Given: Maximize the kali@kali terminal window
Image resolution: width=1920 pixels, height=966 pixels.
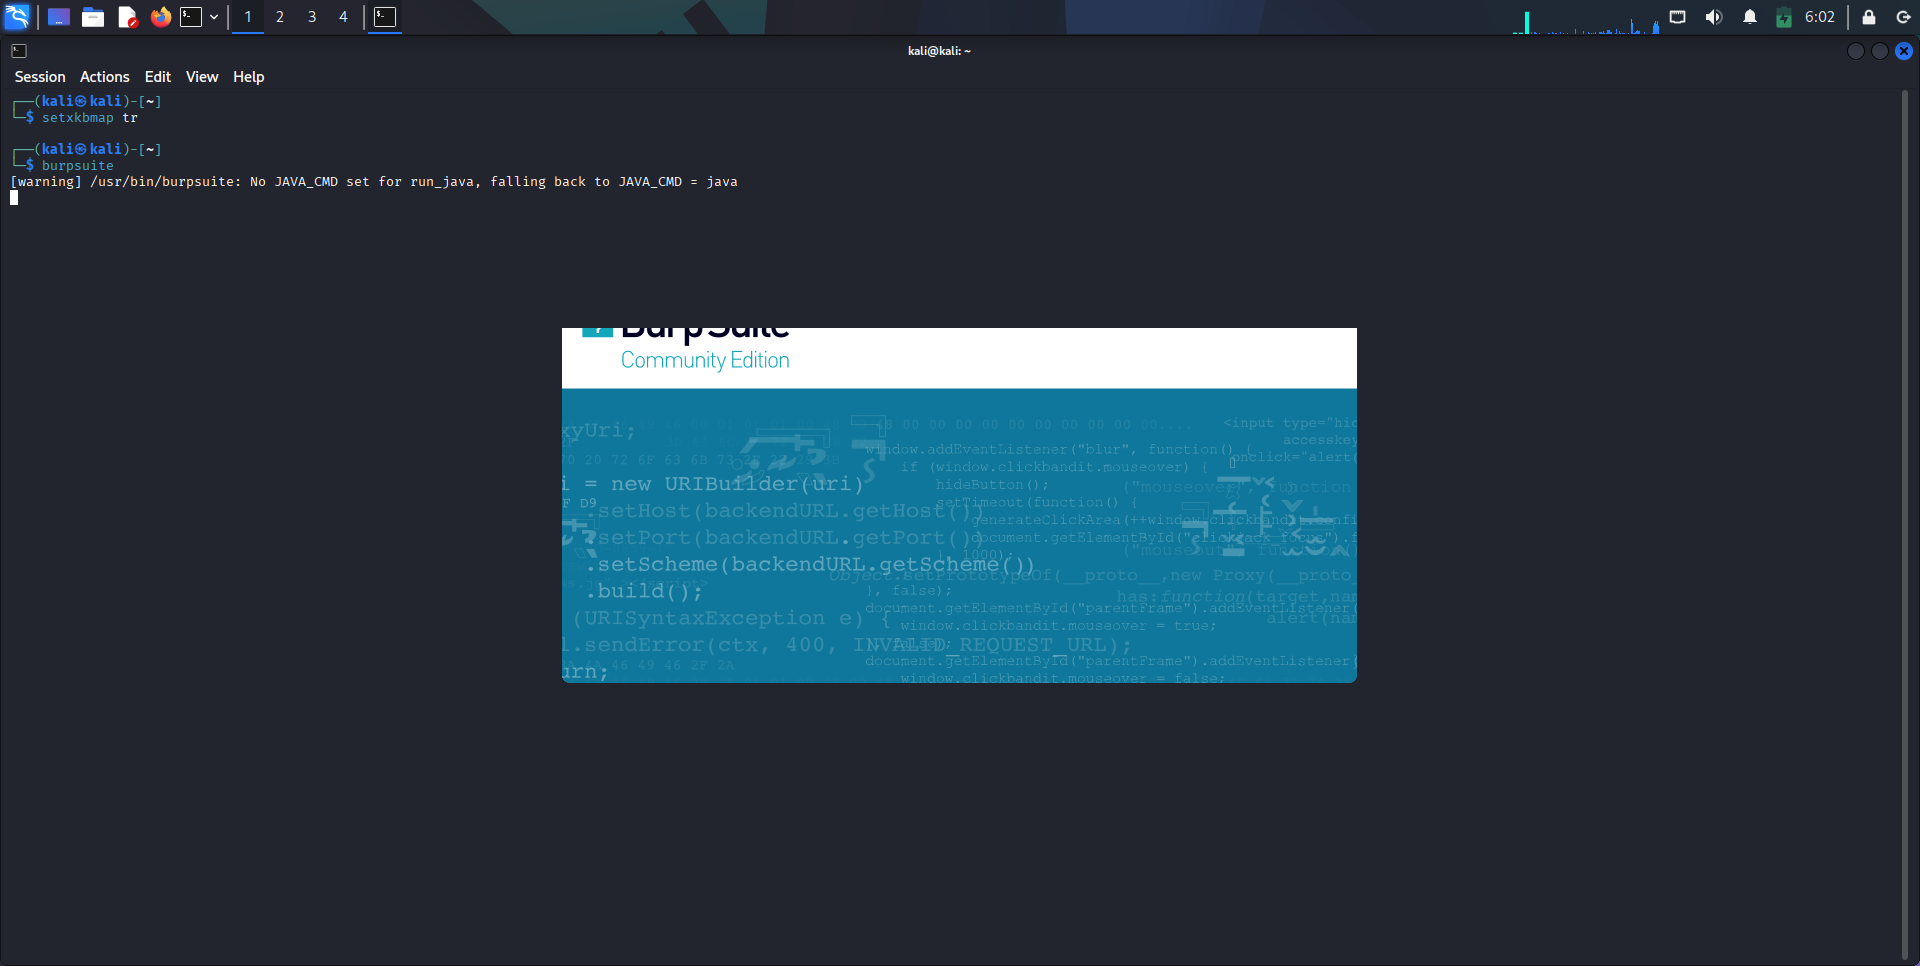Looking at the screenshot, I should click(1880, 51).
